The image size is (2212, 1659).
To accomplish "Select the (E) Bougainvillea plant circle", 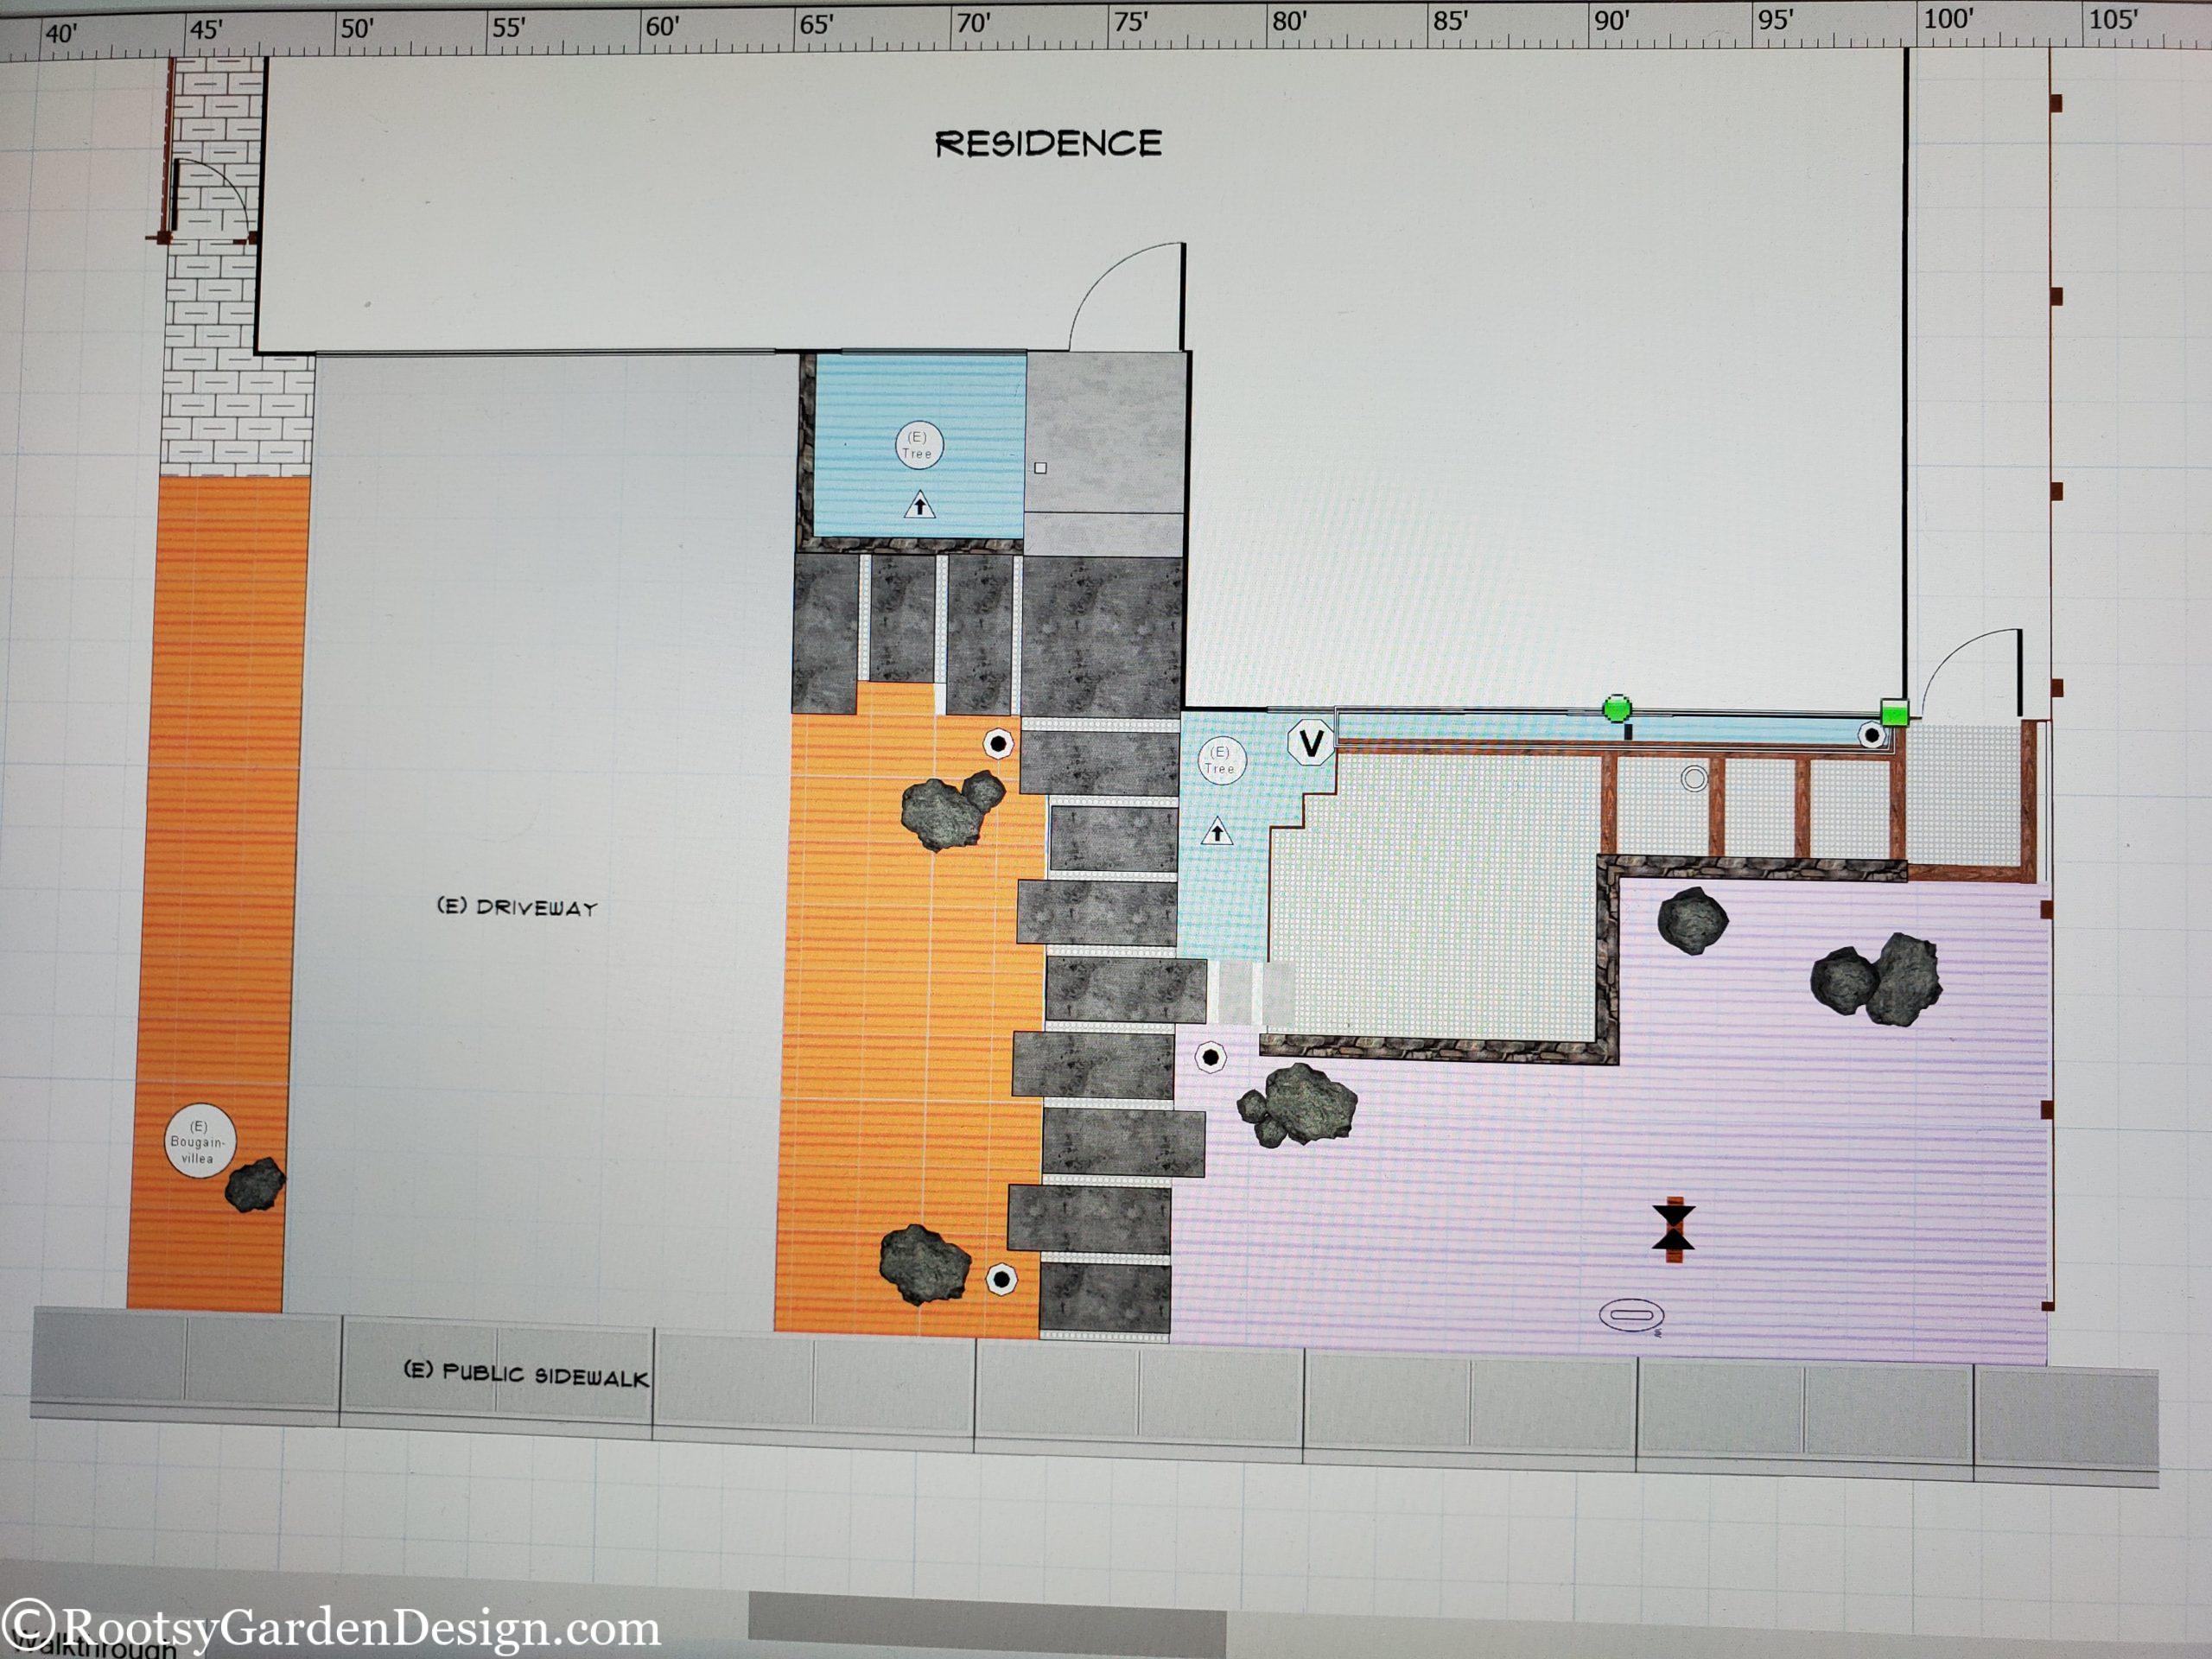I will [199, 1141].
